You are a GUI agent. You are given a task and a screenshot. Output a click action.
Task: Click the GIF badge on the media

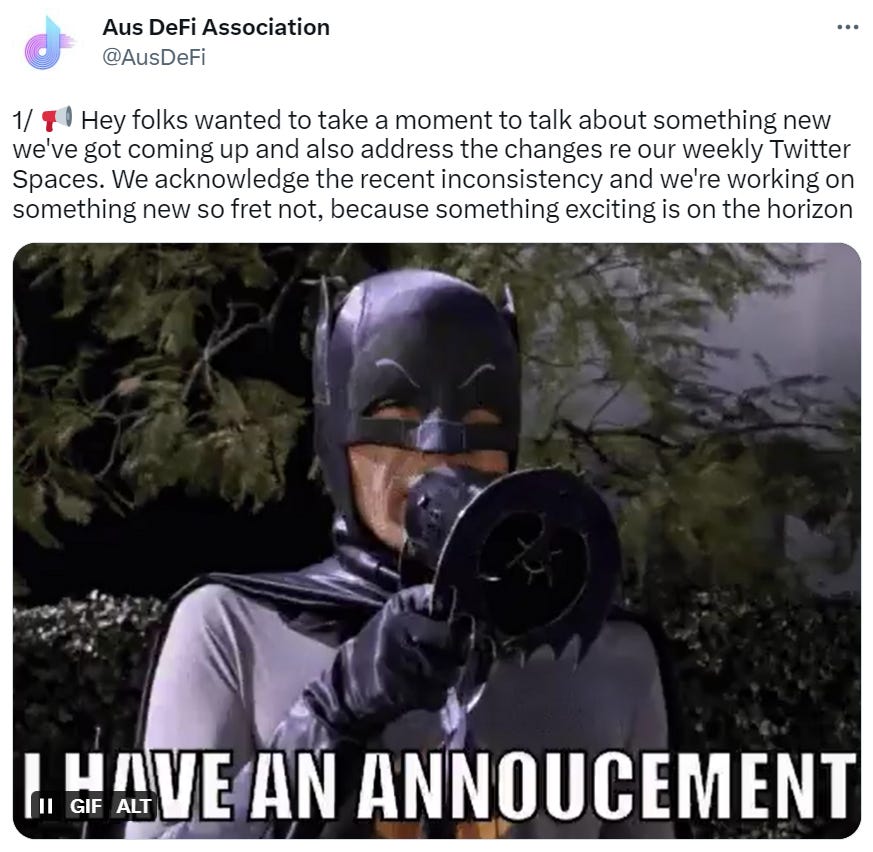(86, 806)
